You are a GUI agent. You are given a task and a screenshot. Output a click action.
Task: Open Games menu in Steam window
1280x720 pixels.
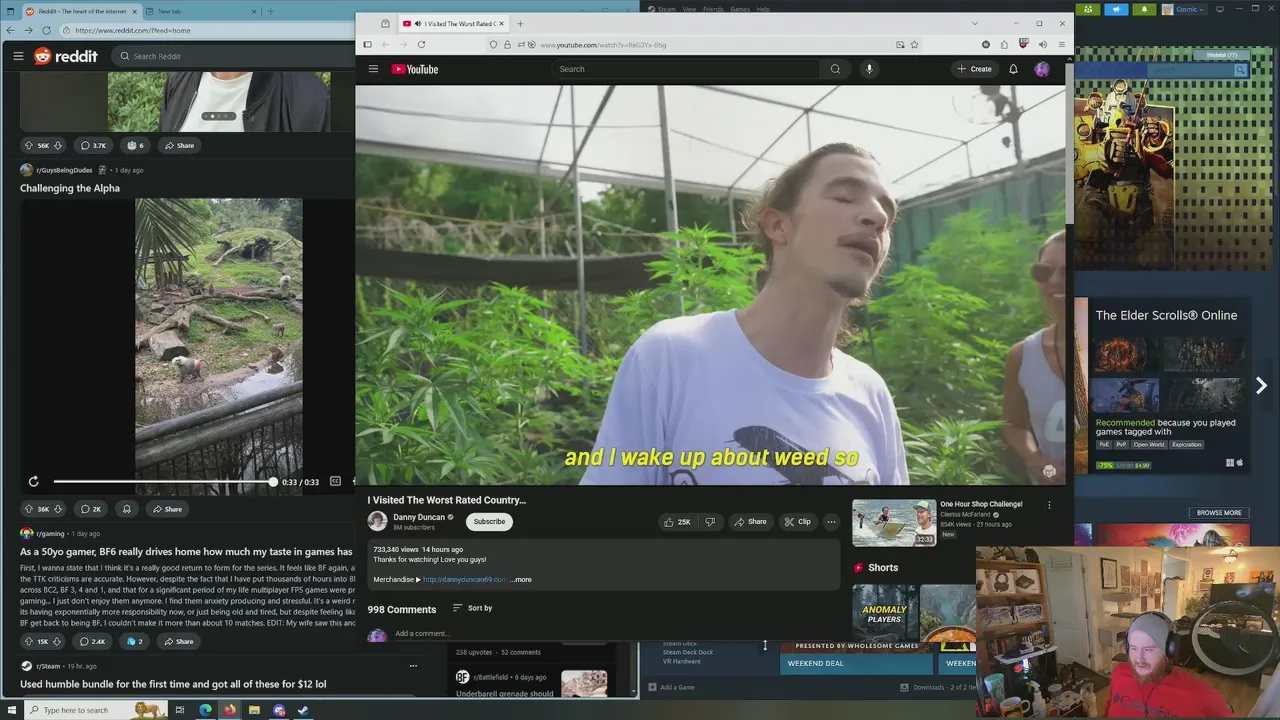coord(740,9)
